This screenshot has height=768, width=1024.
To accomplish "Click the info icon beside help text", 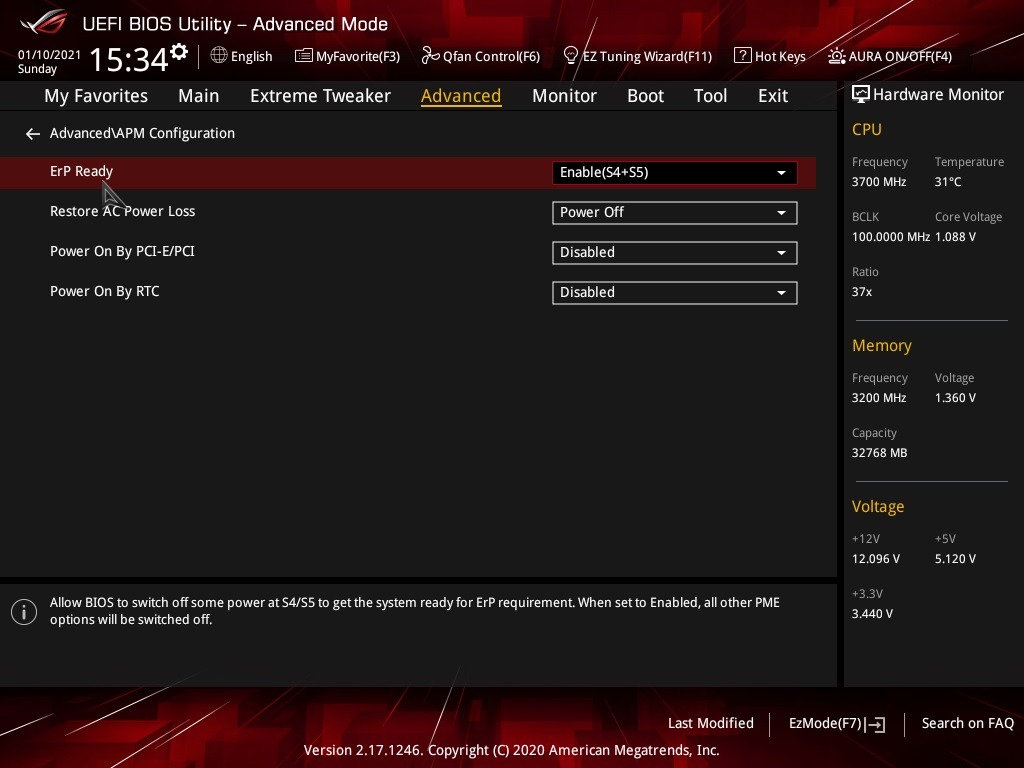I will tap(24, 612).
